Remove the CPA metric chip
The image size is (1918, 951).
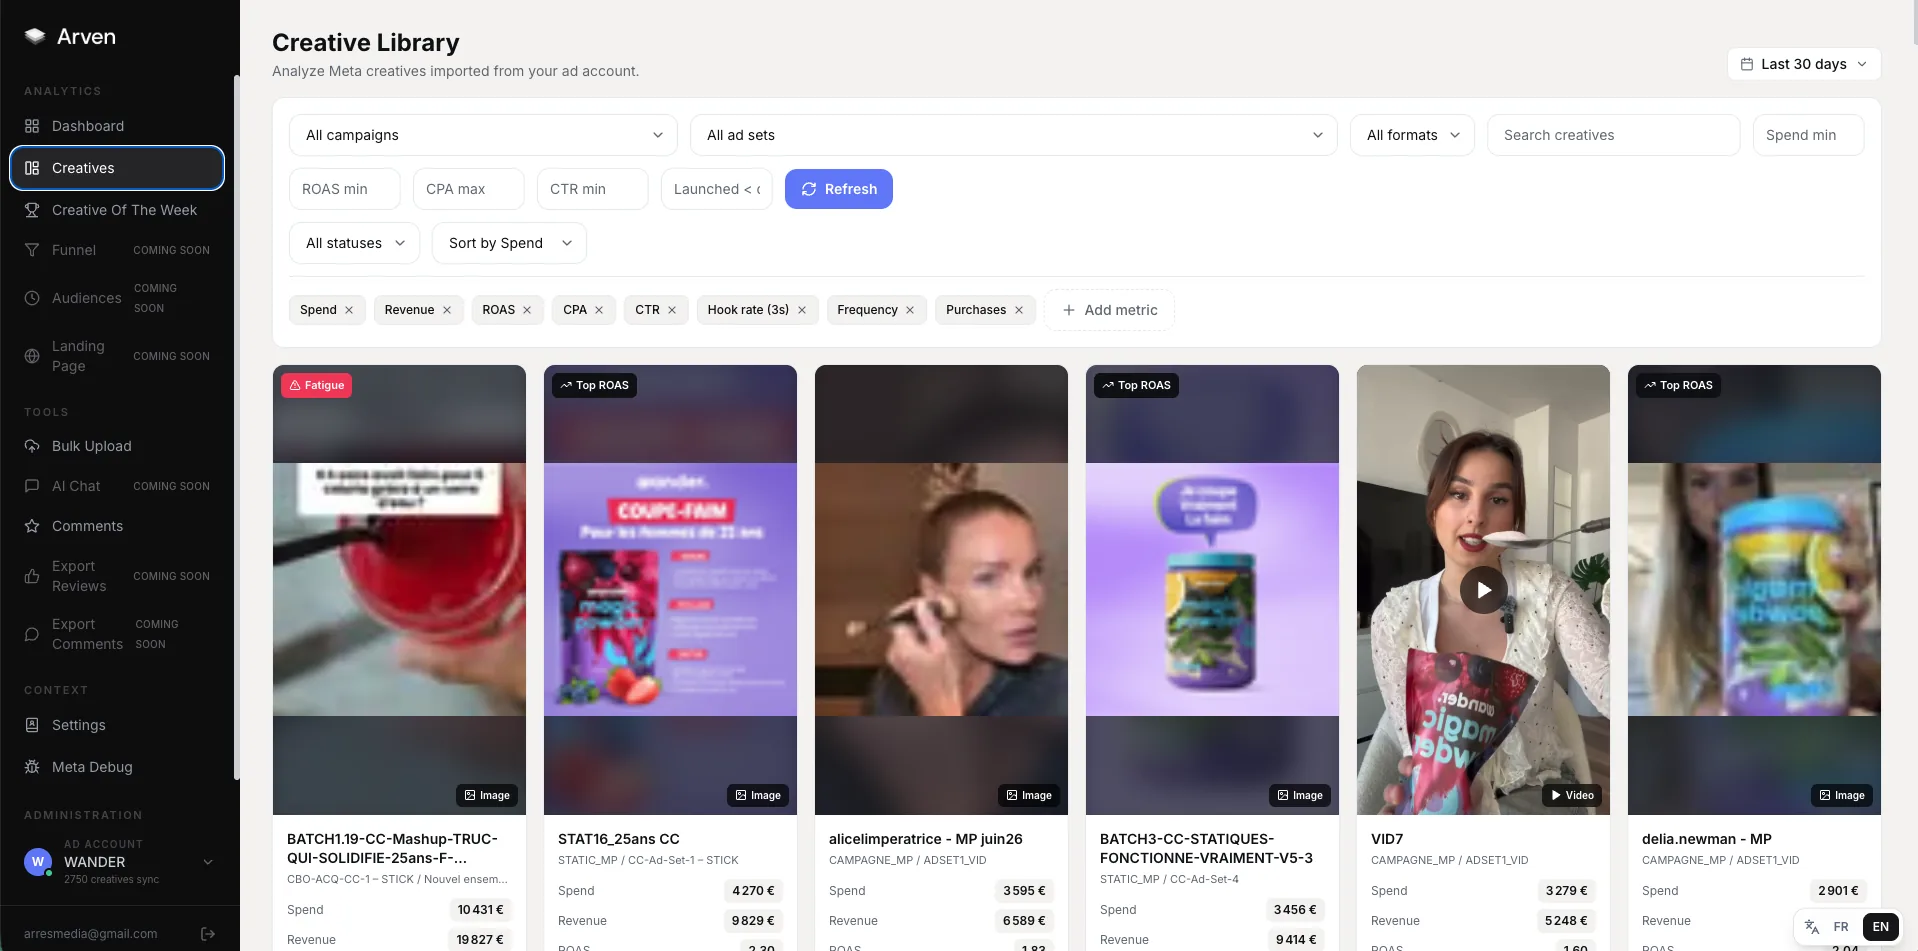tap(599, 310)
